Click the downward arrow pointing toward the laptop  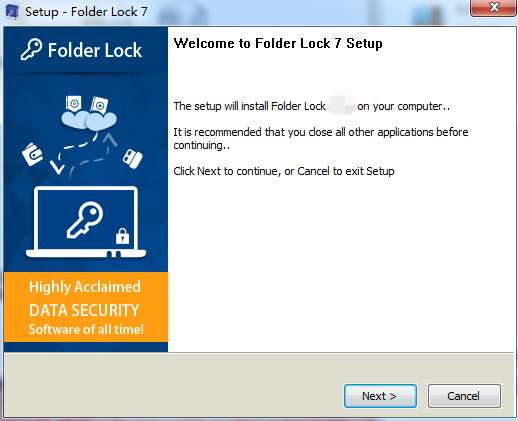point(57,167)
